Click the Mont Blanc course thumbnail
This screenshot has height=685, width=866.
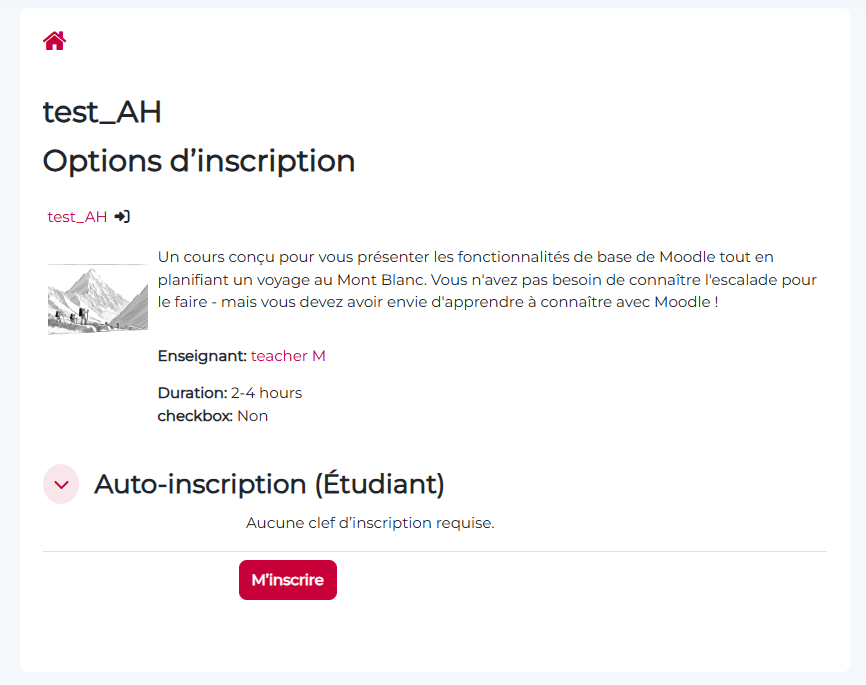pyautogui.click(x=97, y=299)
